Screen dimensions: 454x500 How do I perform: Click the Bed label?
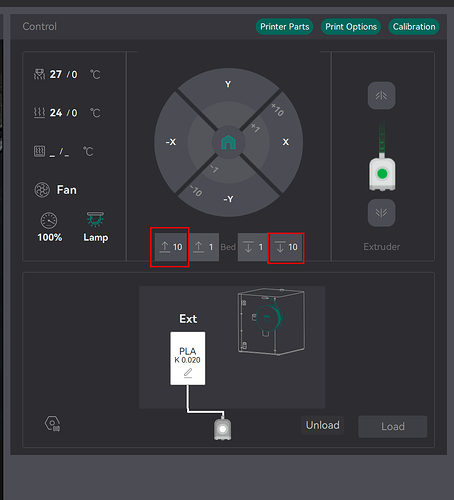click(228, 247)
